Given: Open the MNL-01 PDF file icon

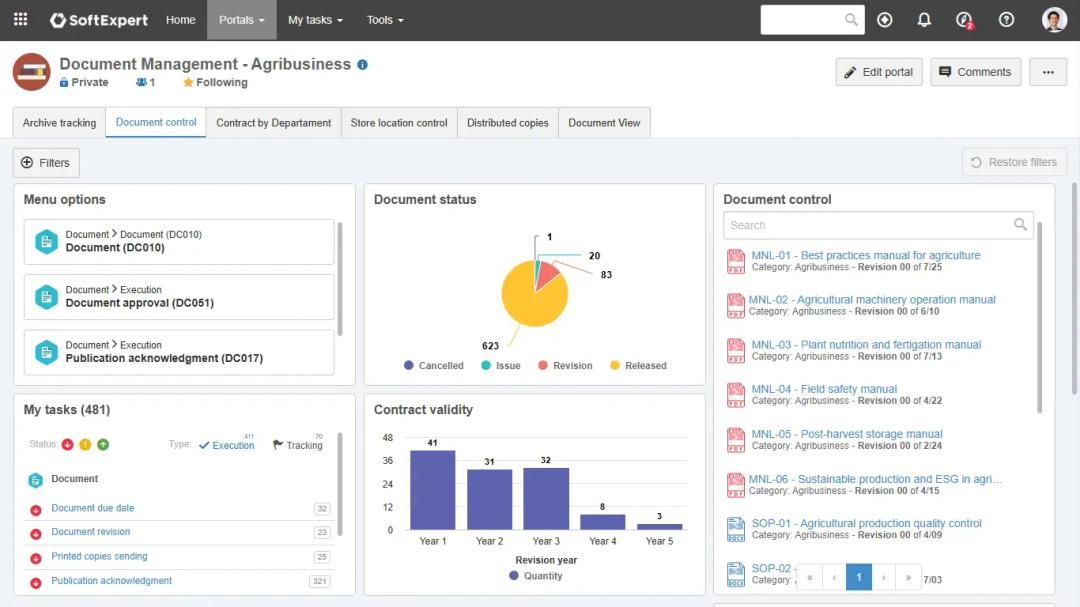Looking at the screenshot, I should coord(736,261).
